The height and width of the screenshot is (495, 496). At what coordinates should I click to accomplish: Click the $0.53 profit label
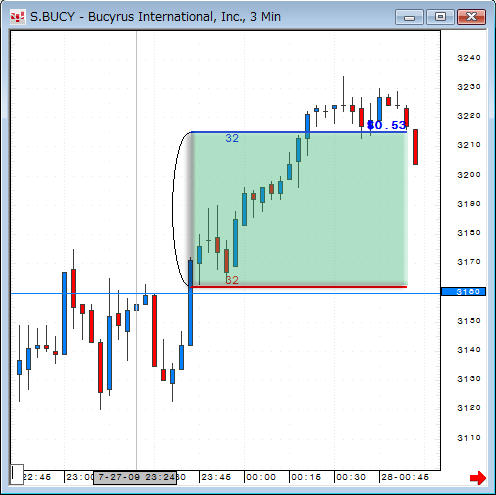click(386, 125)
